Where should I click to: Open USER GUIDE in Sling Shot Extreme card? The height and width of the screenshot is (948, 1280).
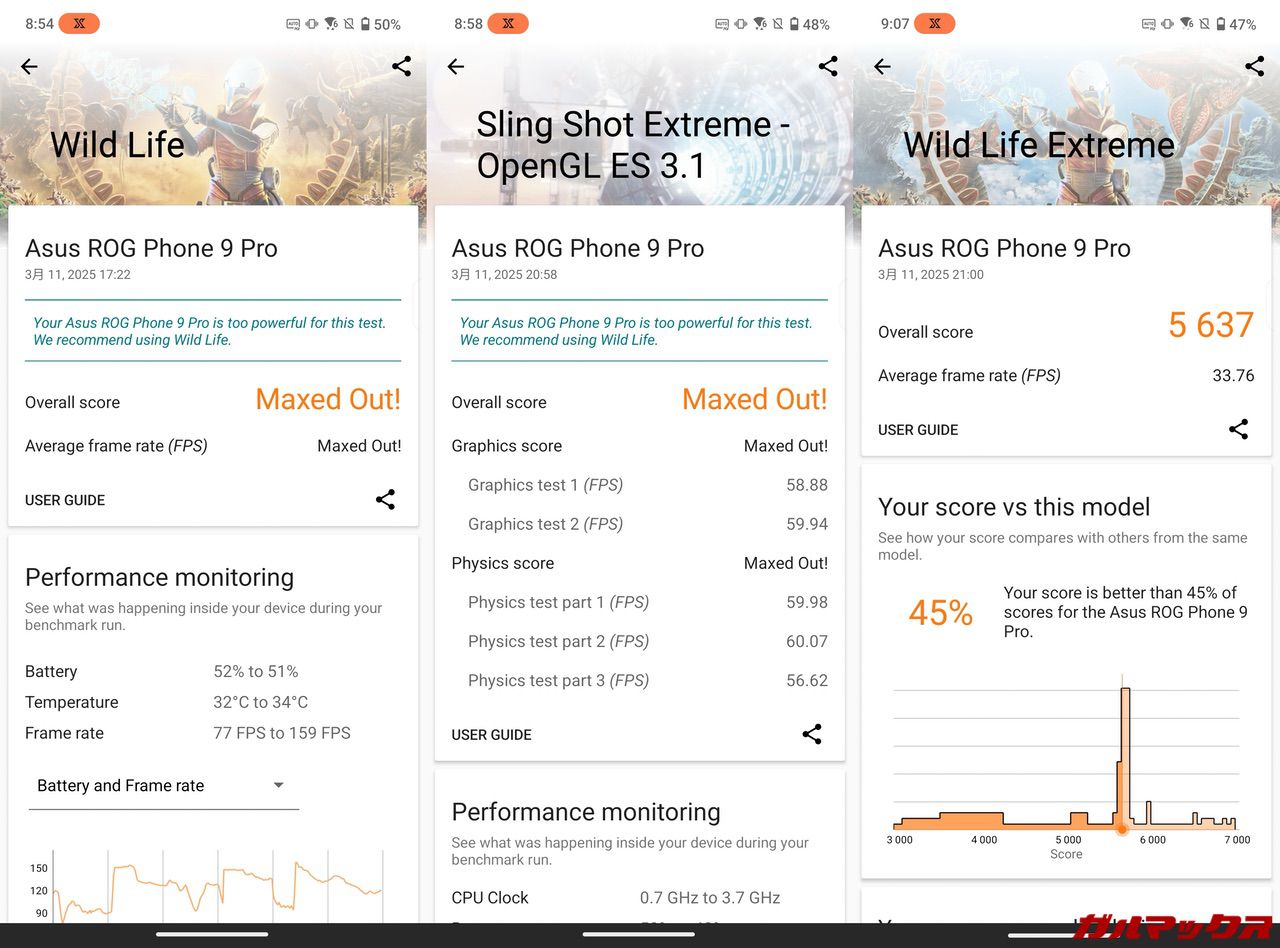coord(491,735)
